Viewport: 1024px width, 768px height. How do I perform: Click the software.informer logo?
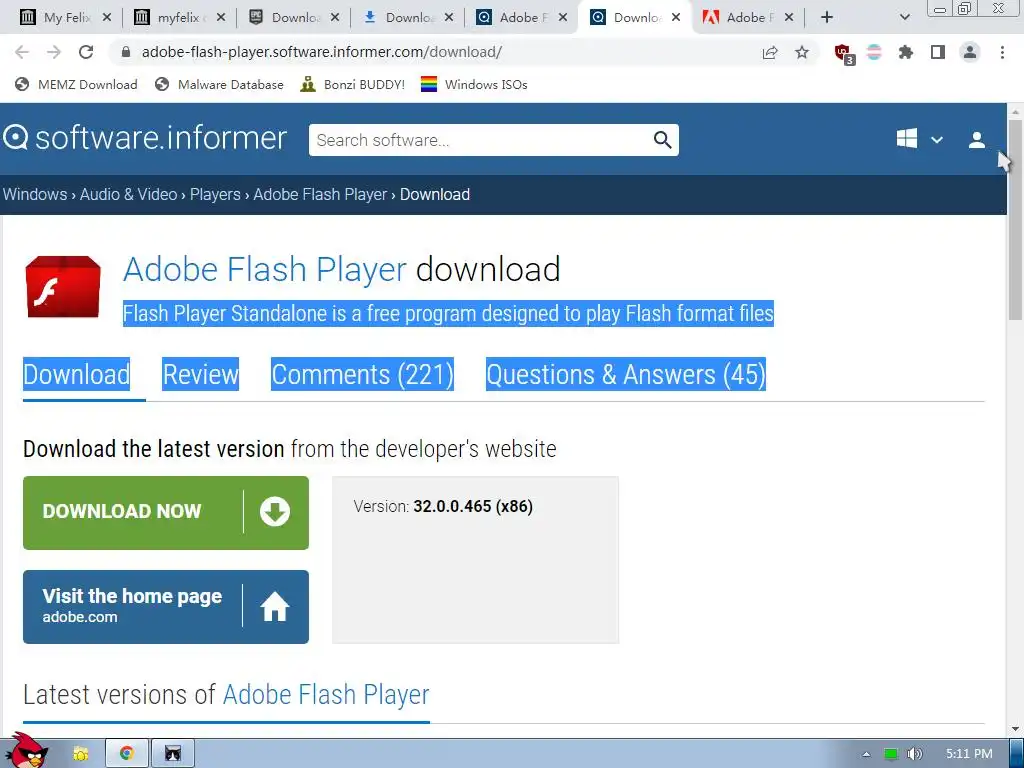[144, 138]
